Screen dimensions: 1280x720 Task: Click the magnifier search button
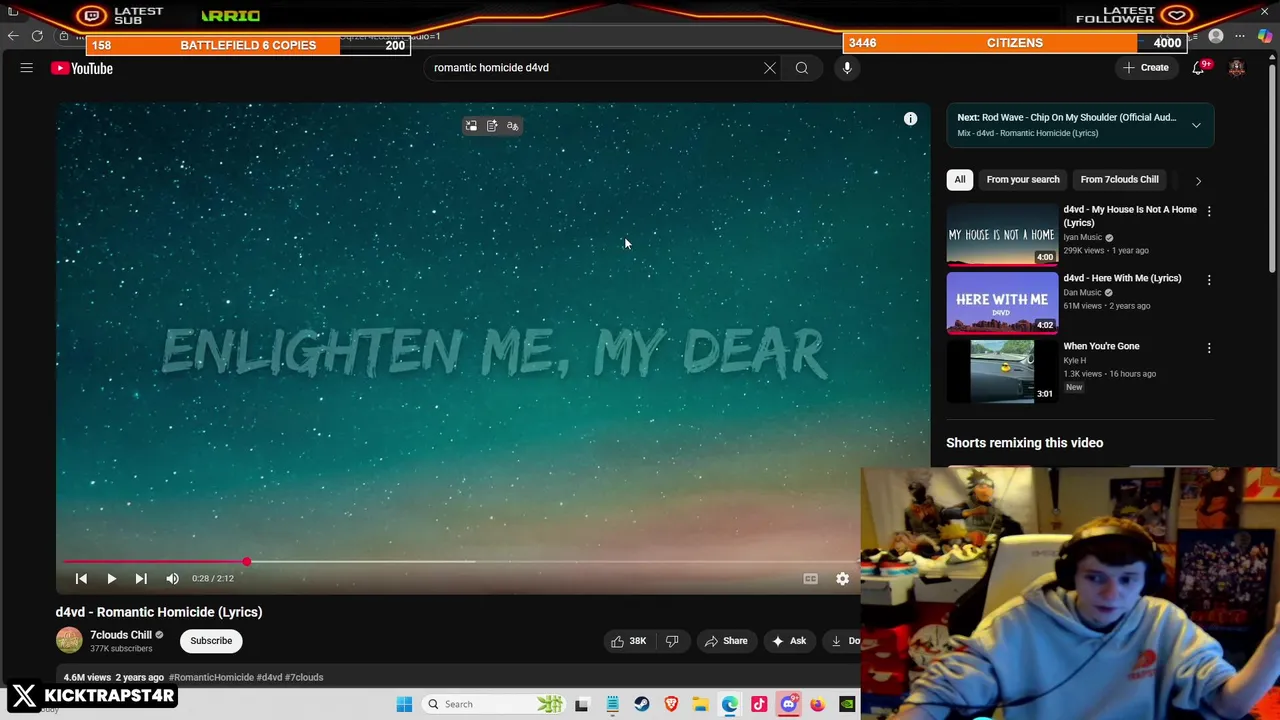click(x=802, y=68)
